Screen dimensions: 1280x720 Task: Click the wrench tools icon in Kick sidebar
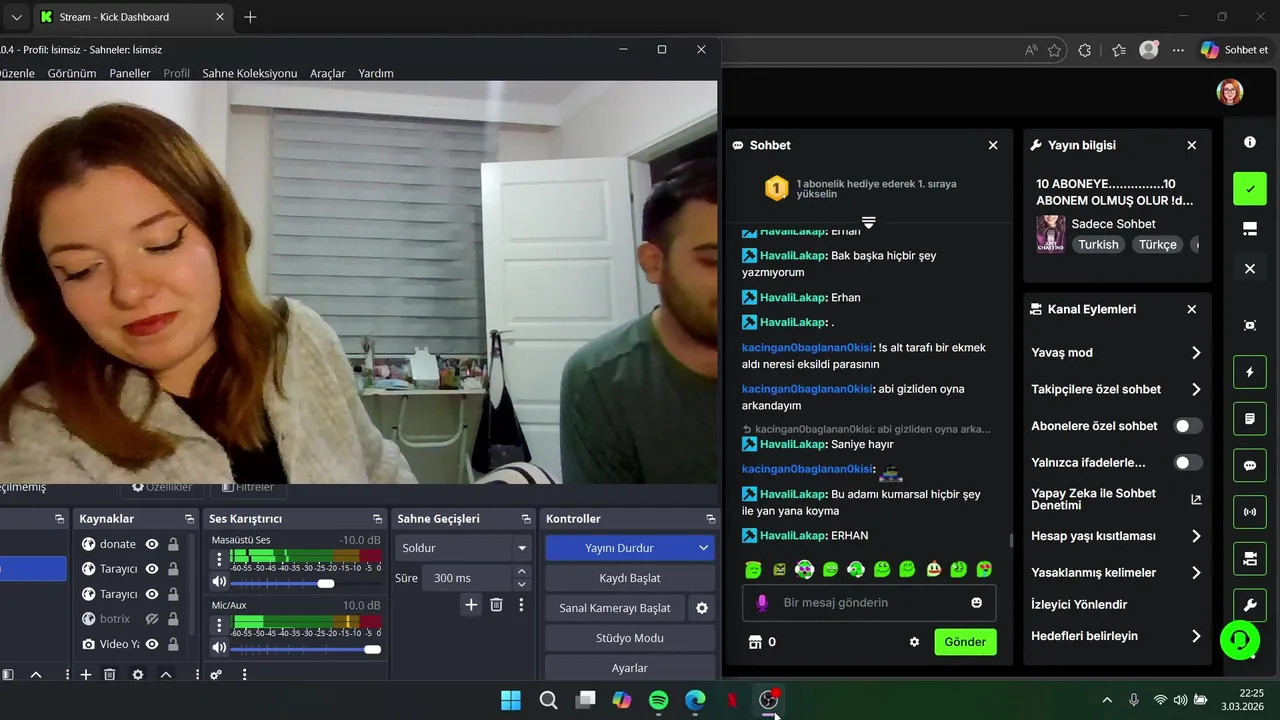click(x=1249, y=605)
